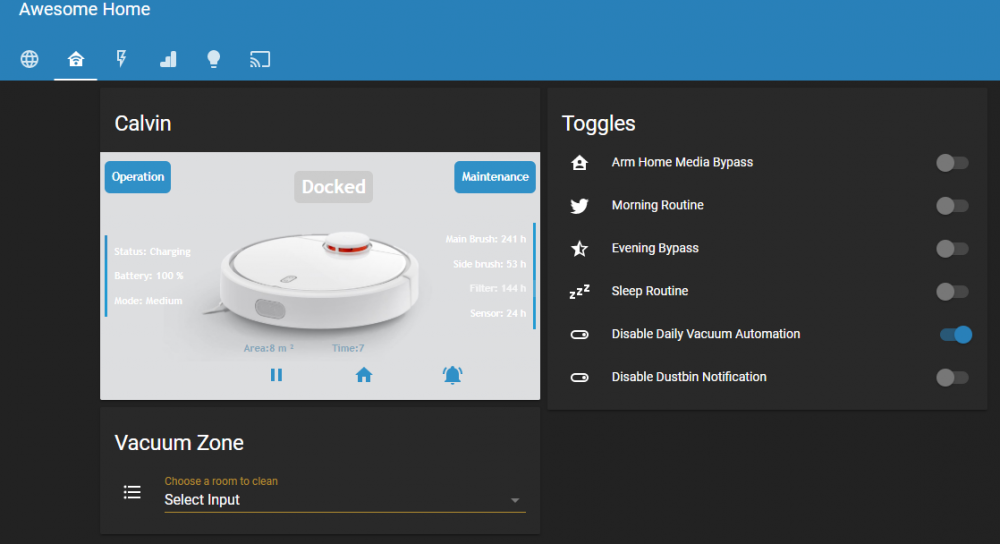Screen dimensions: 1000x544
Task: Click the Side brush: 53 h text
Action: [489, 264]
